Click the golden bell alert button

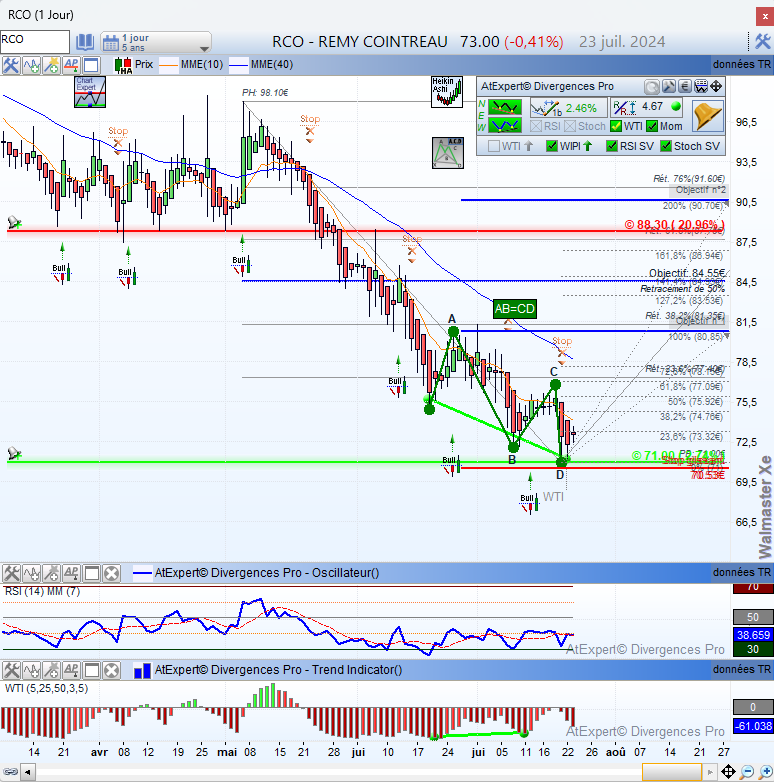click(708, 116)
